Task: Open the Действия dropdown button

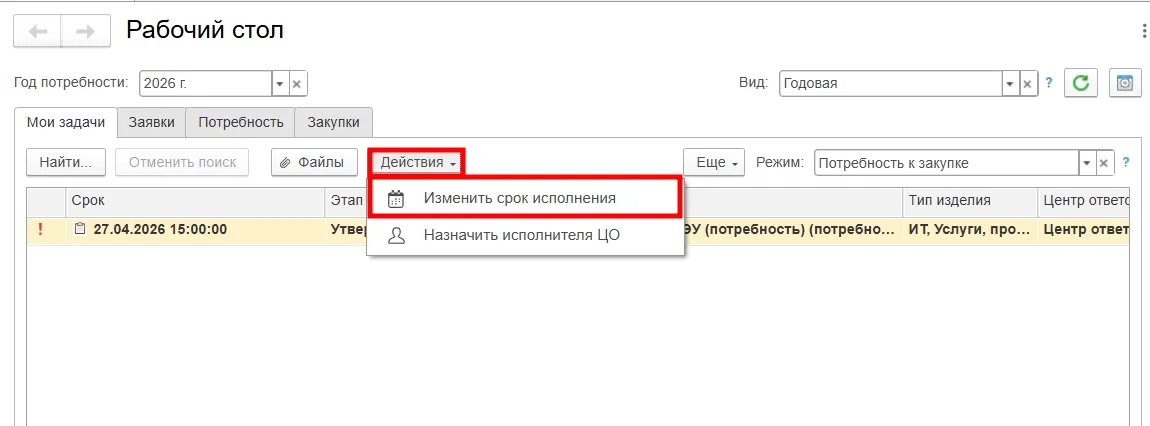Action: click(417, 162)
